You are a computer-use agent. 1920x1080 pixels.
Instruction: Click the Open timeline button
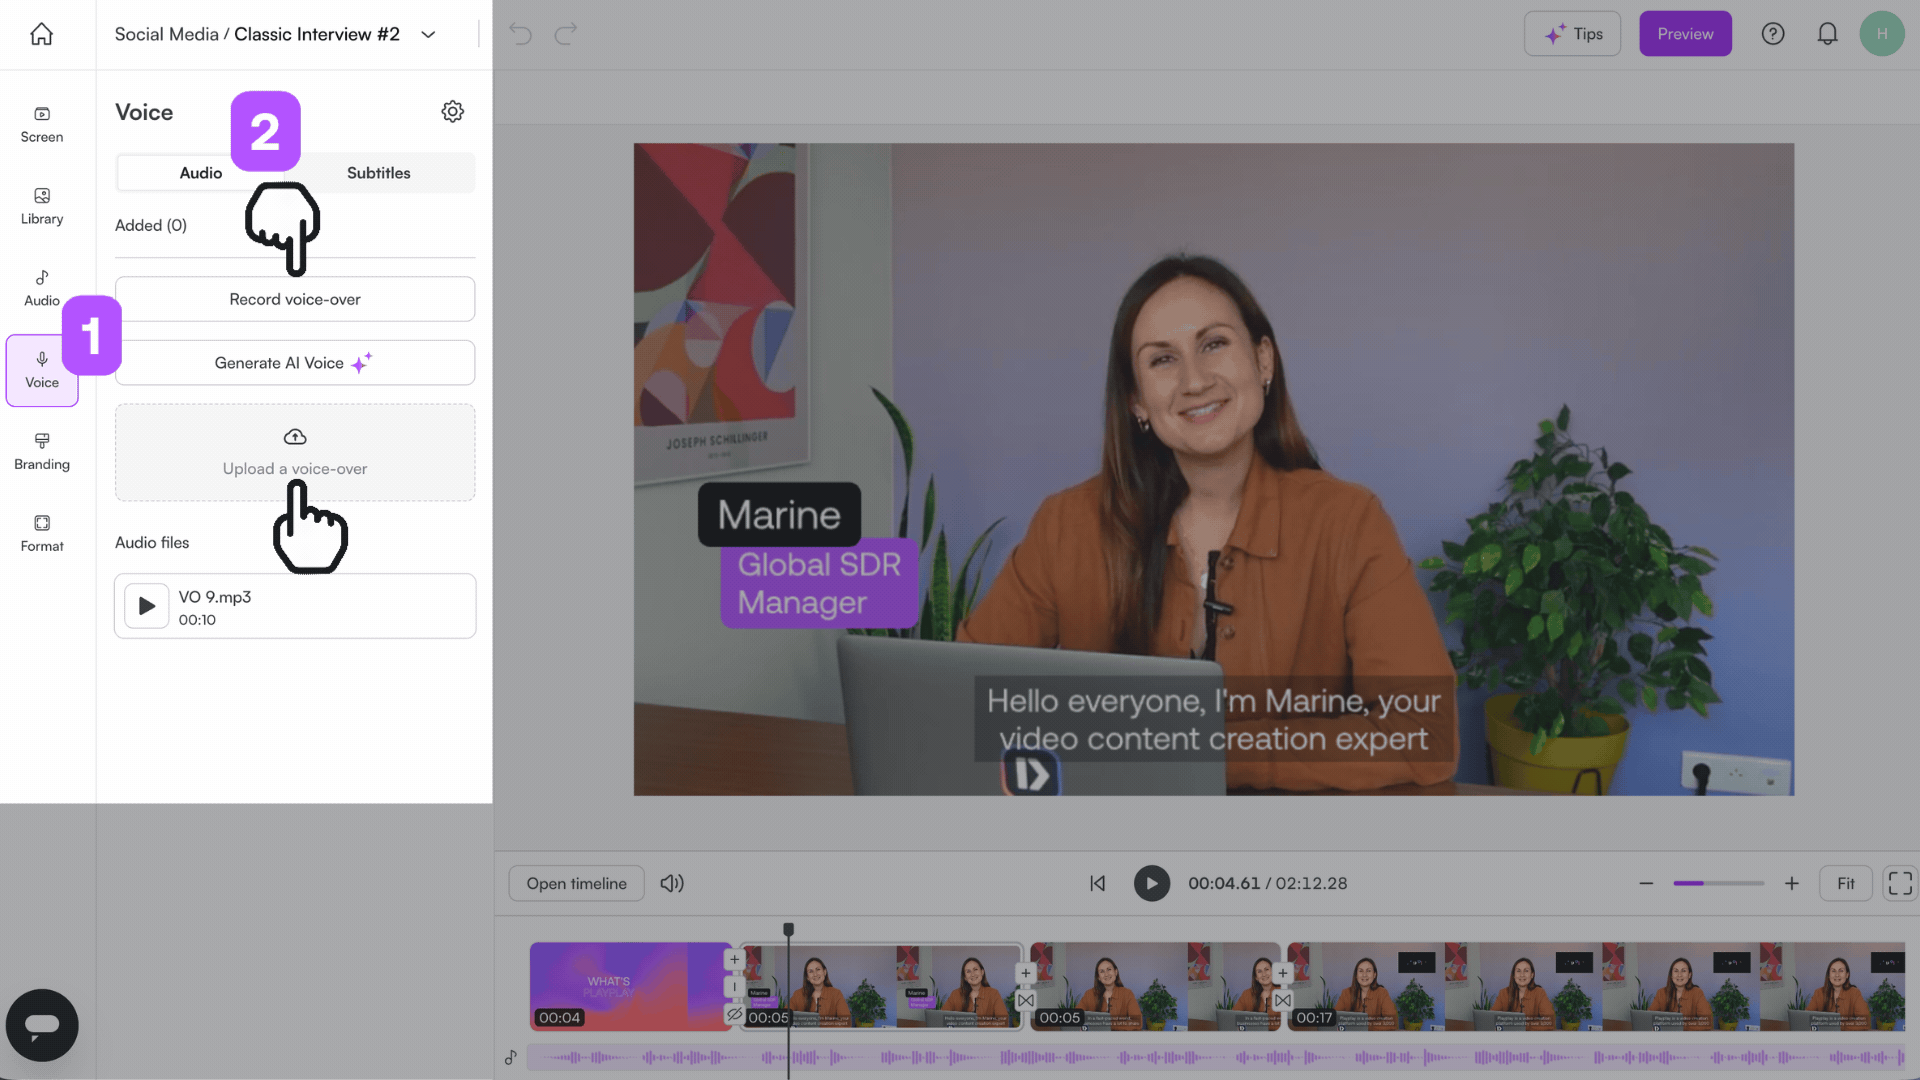(x=577, y=884)
